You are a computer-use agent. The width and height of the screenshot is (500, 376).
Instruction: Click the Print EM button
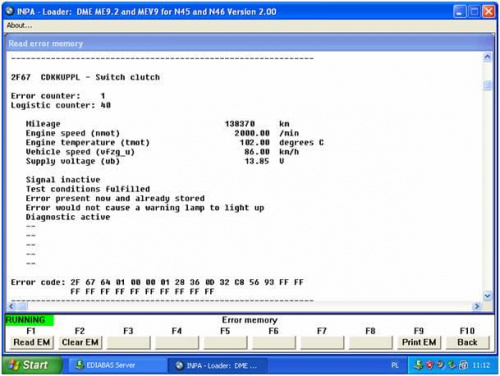pyautogui.click(x=419, y=342)
